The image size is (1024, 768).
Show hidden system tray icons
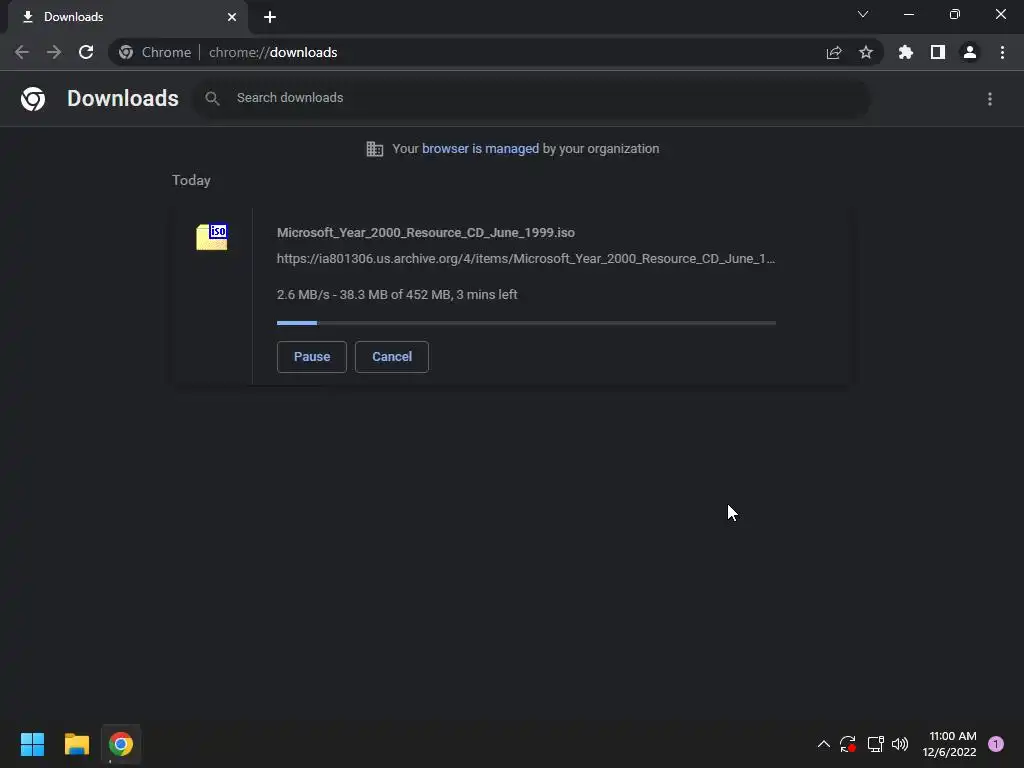824,744
